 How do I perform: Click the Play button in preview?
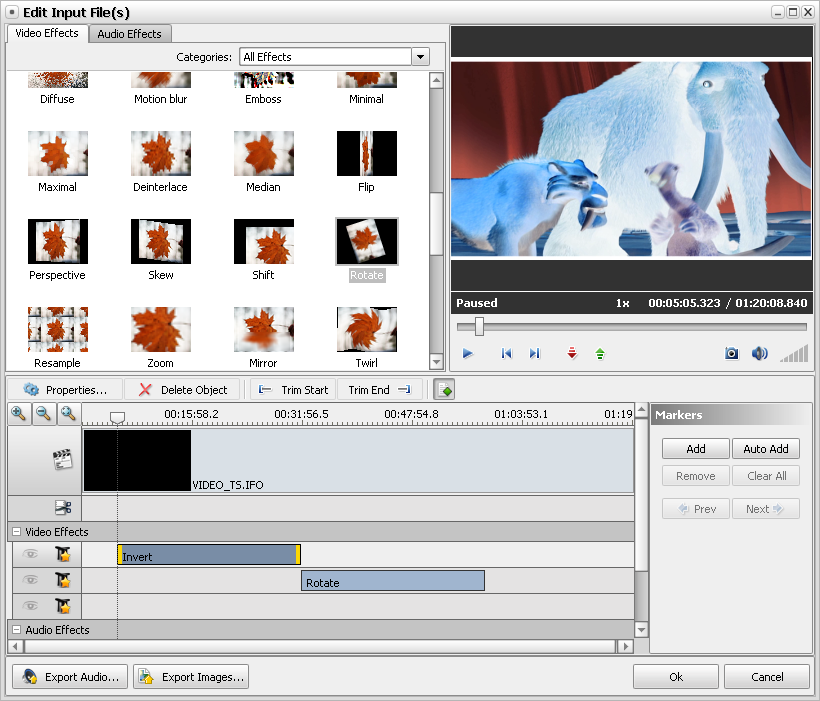tap(468, 354)
